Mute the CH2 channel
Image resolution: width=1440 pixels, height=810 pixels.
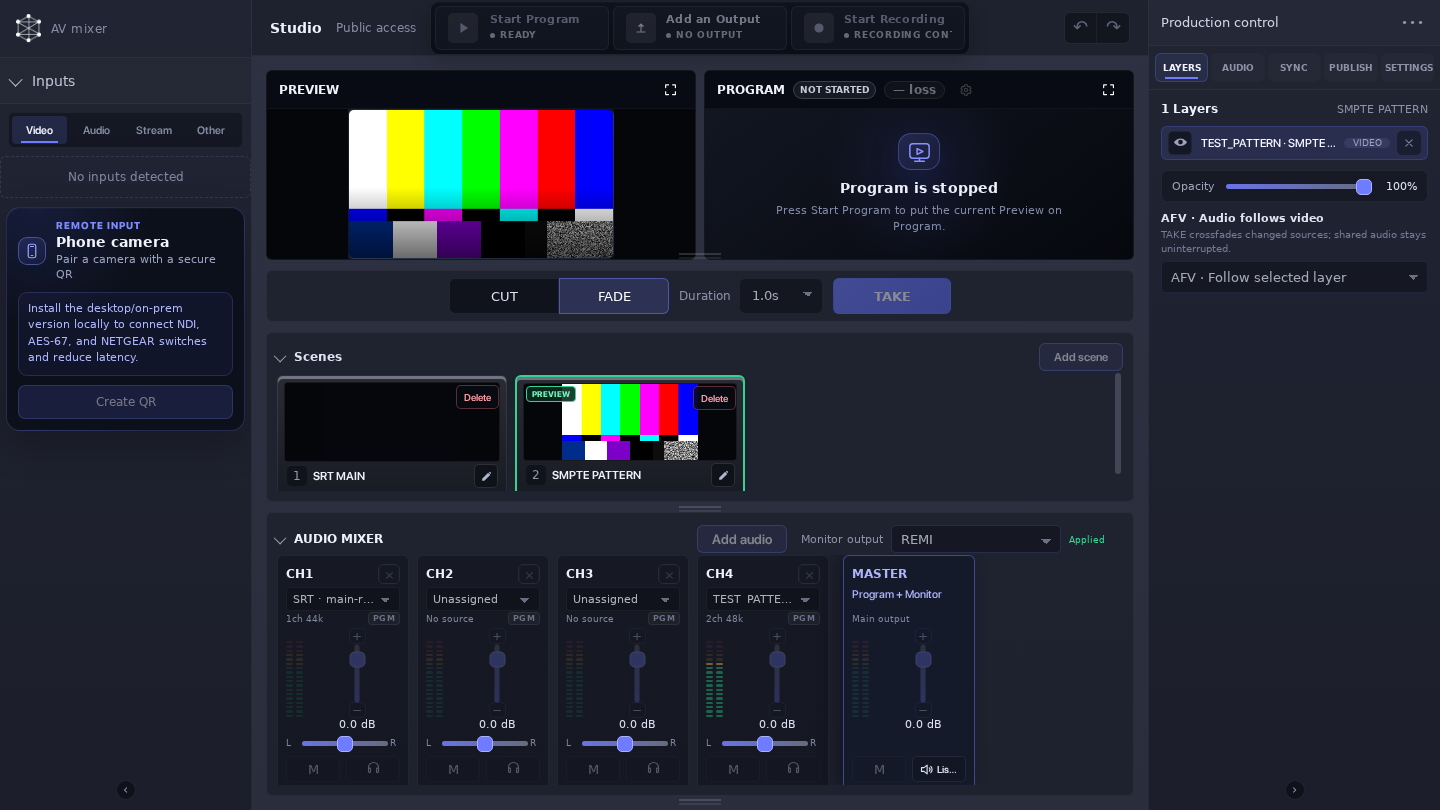coord(453,769)
